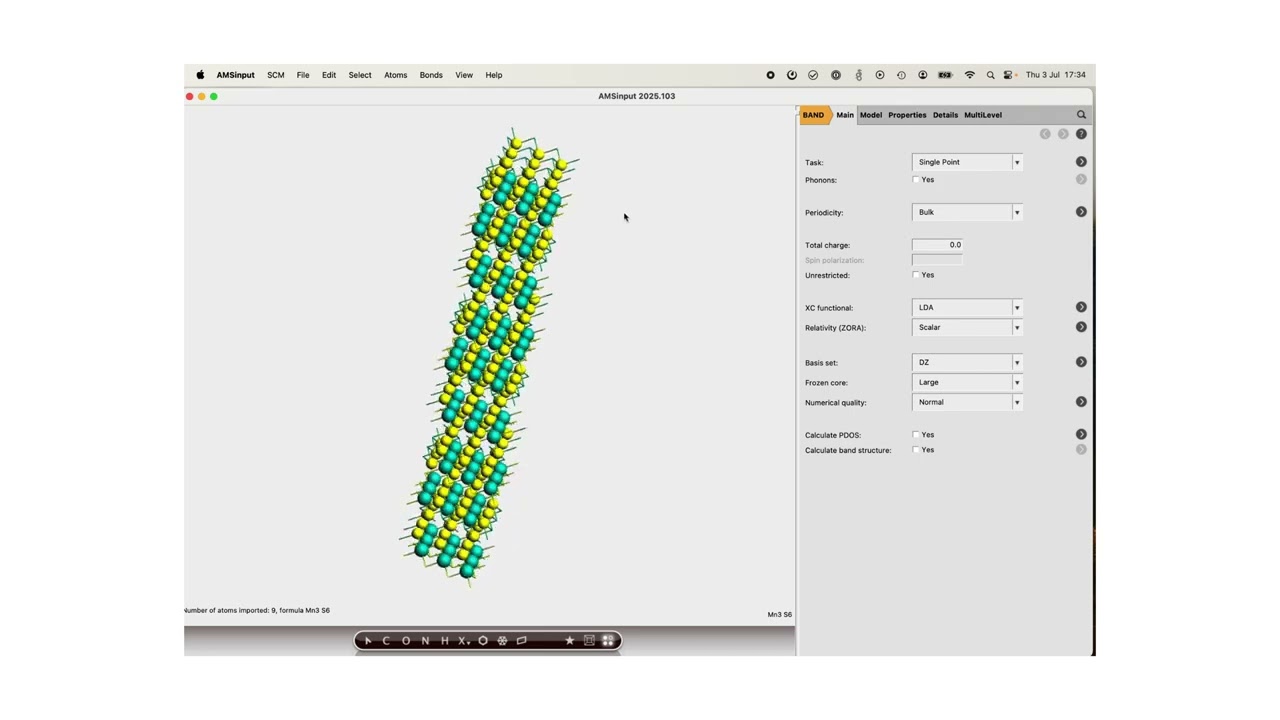Open Task details arrow
This screenshot has height=720, width=1280.
click(x=1081, y=162)
